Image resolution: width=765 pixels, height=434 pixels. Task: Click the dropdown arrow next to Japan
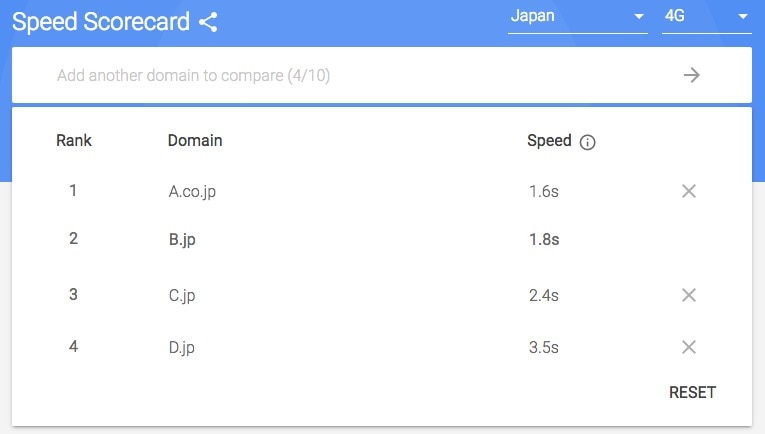coord(639,17)
